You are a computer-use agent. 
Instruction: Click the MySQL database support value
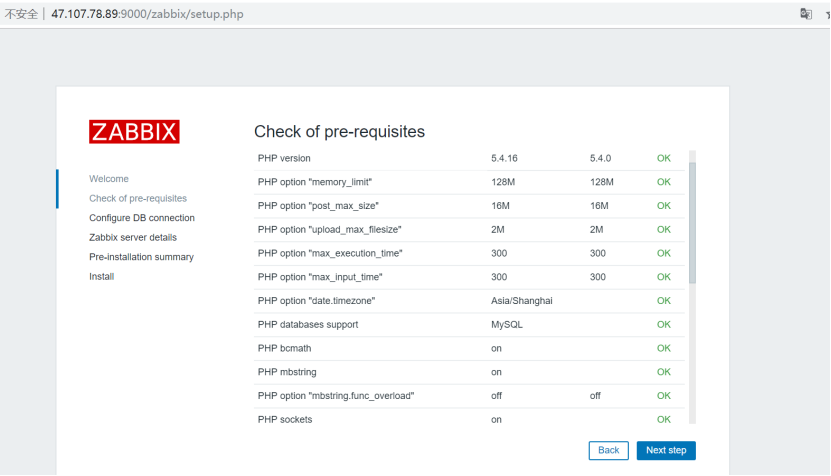[x=507, y=324]
